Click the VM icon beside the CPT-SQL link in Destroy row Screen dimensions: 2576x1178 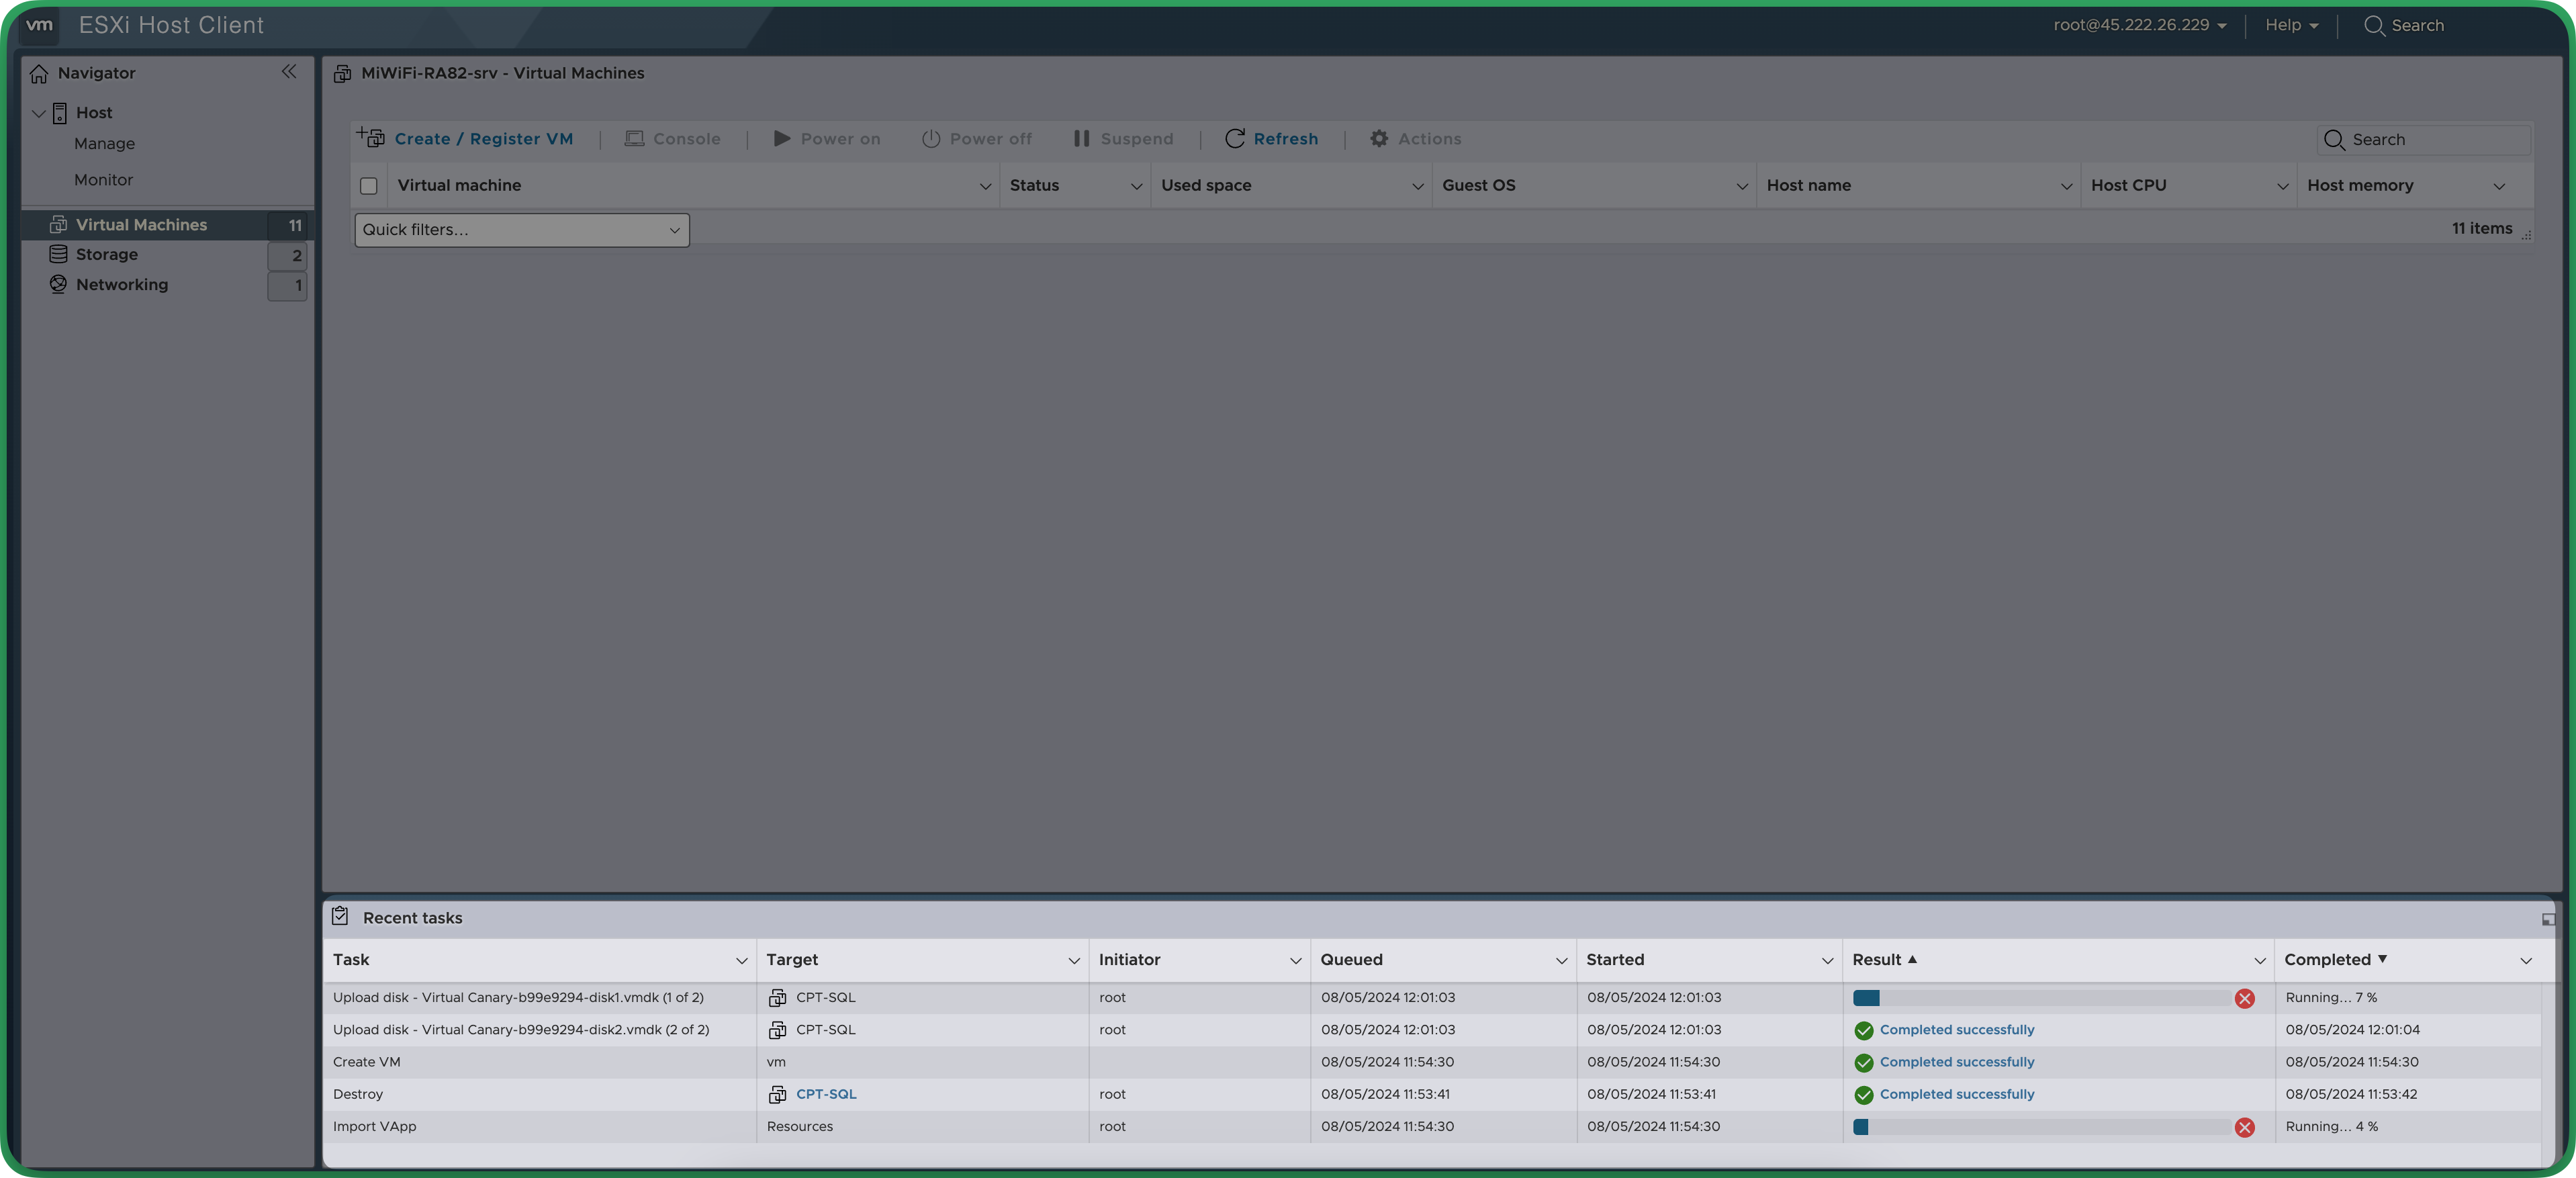pyautogui.click(x=777, y=1095)
